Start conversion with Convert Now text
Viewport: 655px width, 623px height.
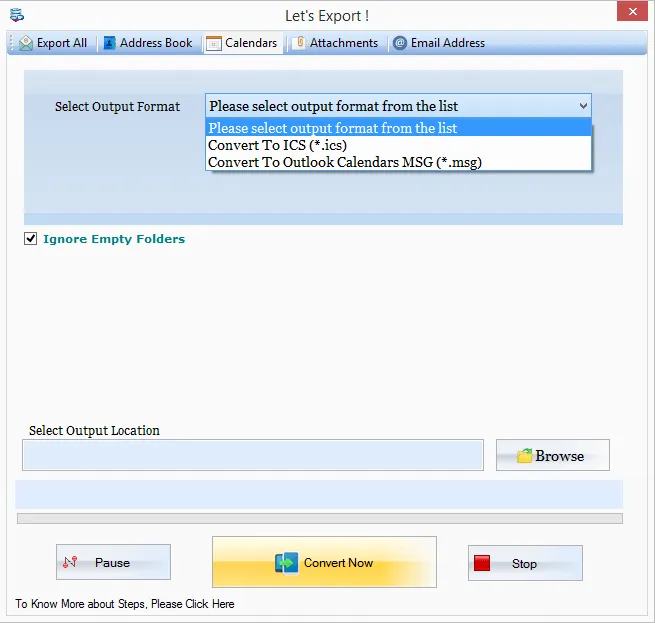[x=338, y=563]
